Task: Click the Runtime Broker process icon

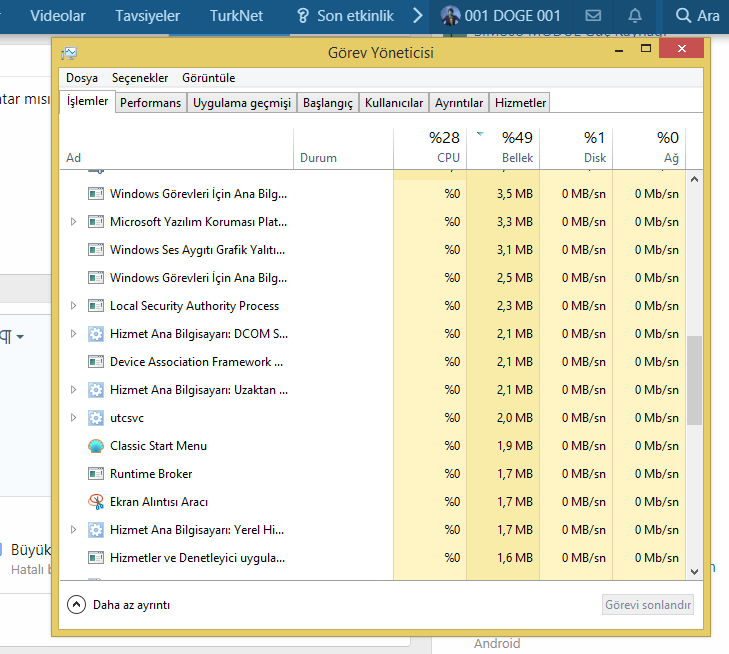Action: [x=96, y=474]
